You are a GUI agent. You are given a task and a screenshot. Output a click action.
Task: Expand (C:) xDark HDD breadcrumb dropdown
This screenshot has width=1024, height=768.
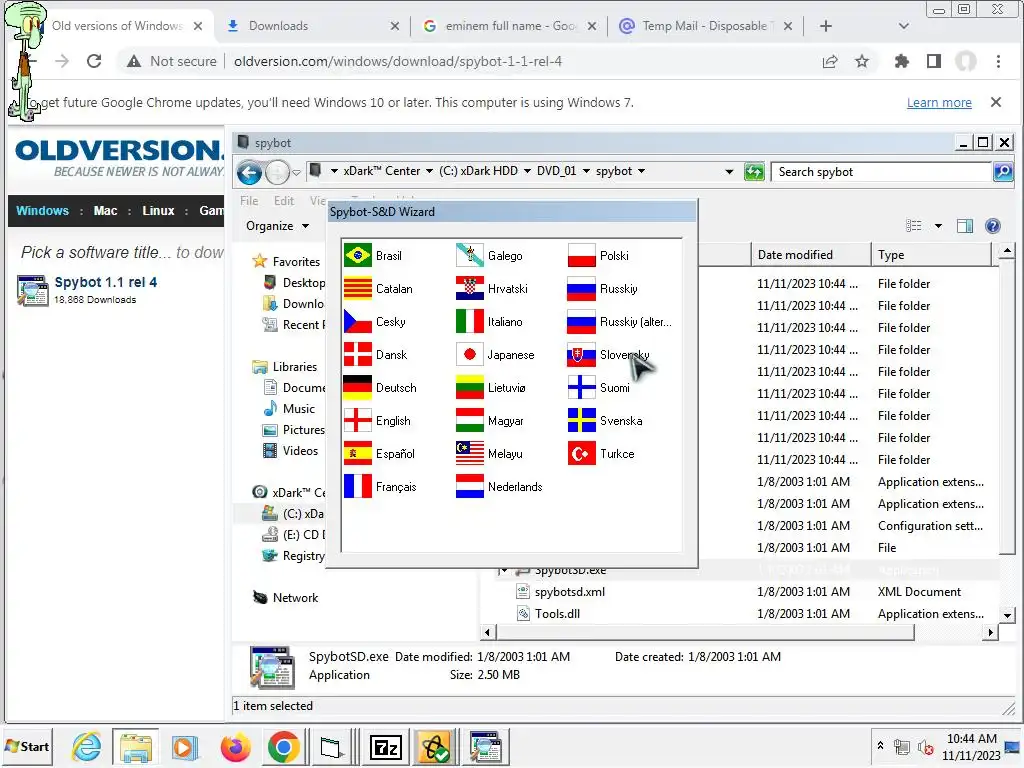coord(527,171)
